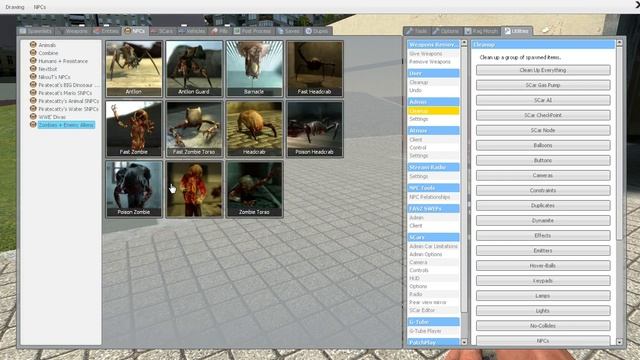The width and height of the screenshot is (640, 360).
Task: Select Piratecat's BIG Dinosaur category
Action: pyautogui.click(x=68, y=85)
